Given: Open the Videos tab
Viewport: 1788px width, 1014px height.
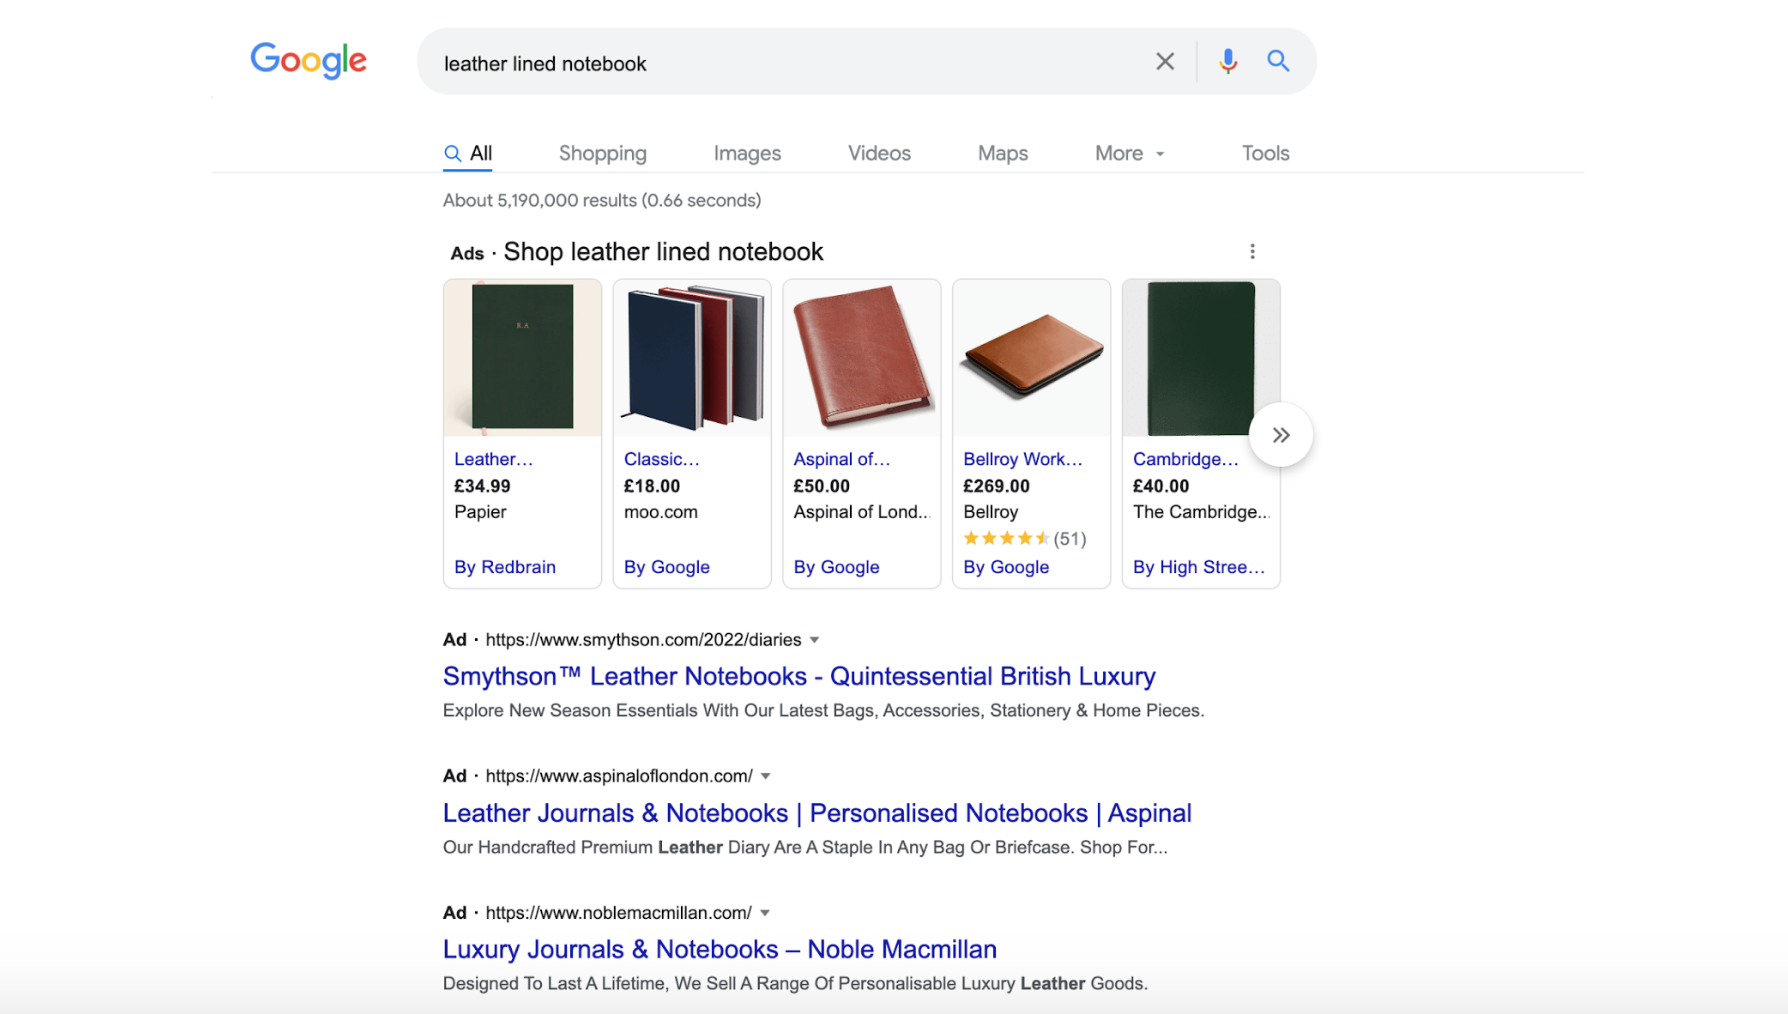Looking at the screenshot, I should point(879,153).
